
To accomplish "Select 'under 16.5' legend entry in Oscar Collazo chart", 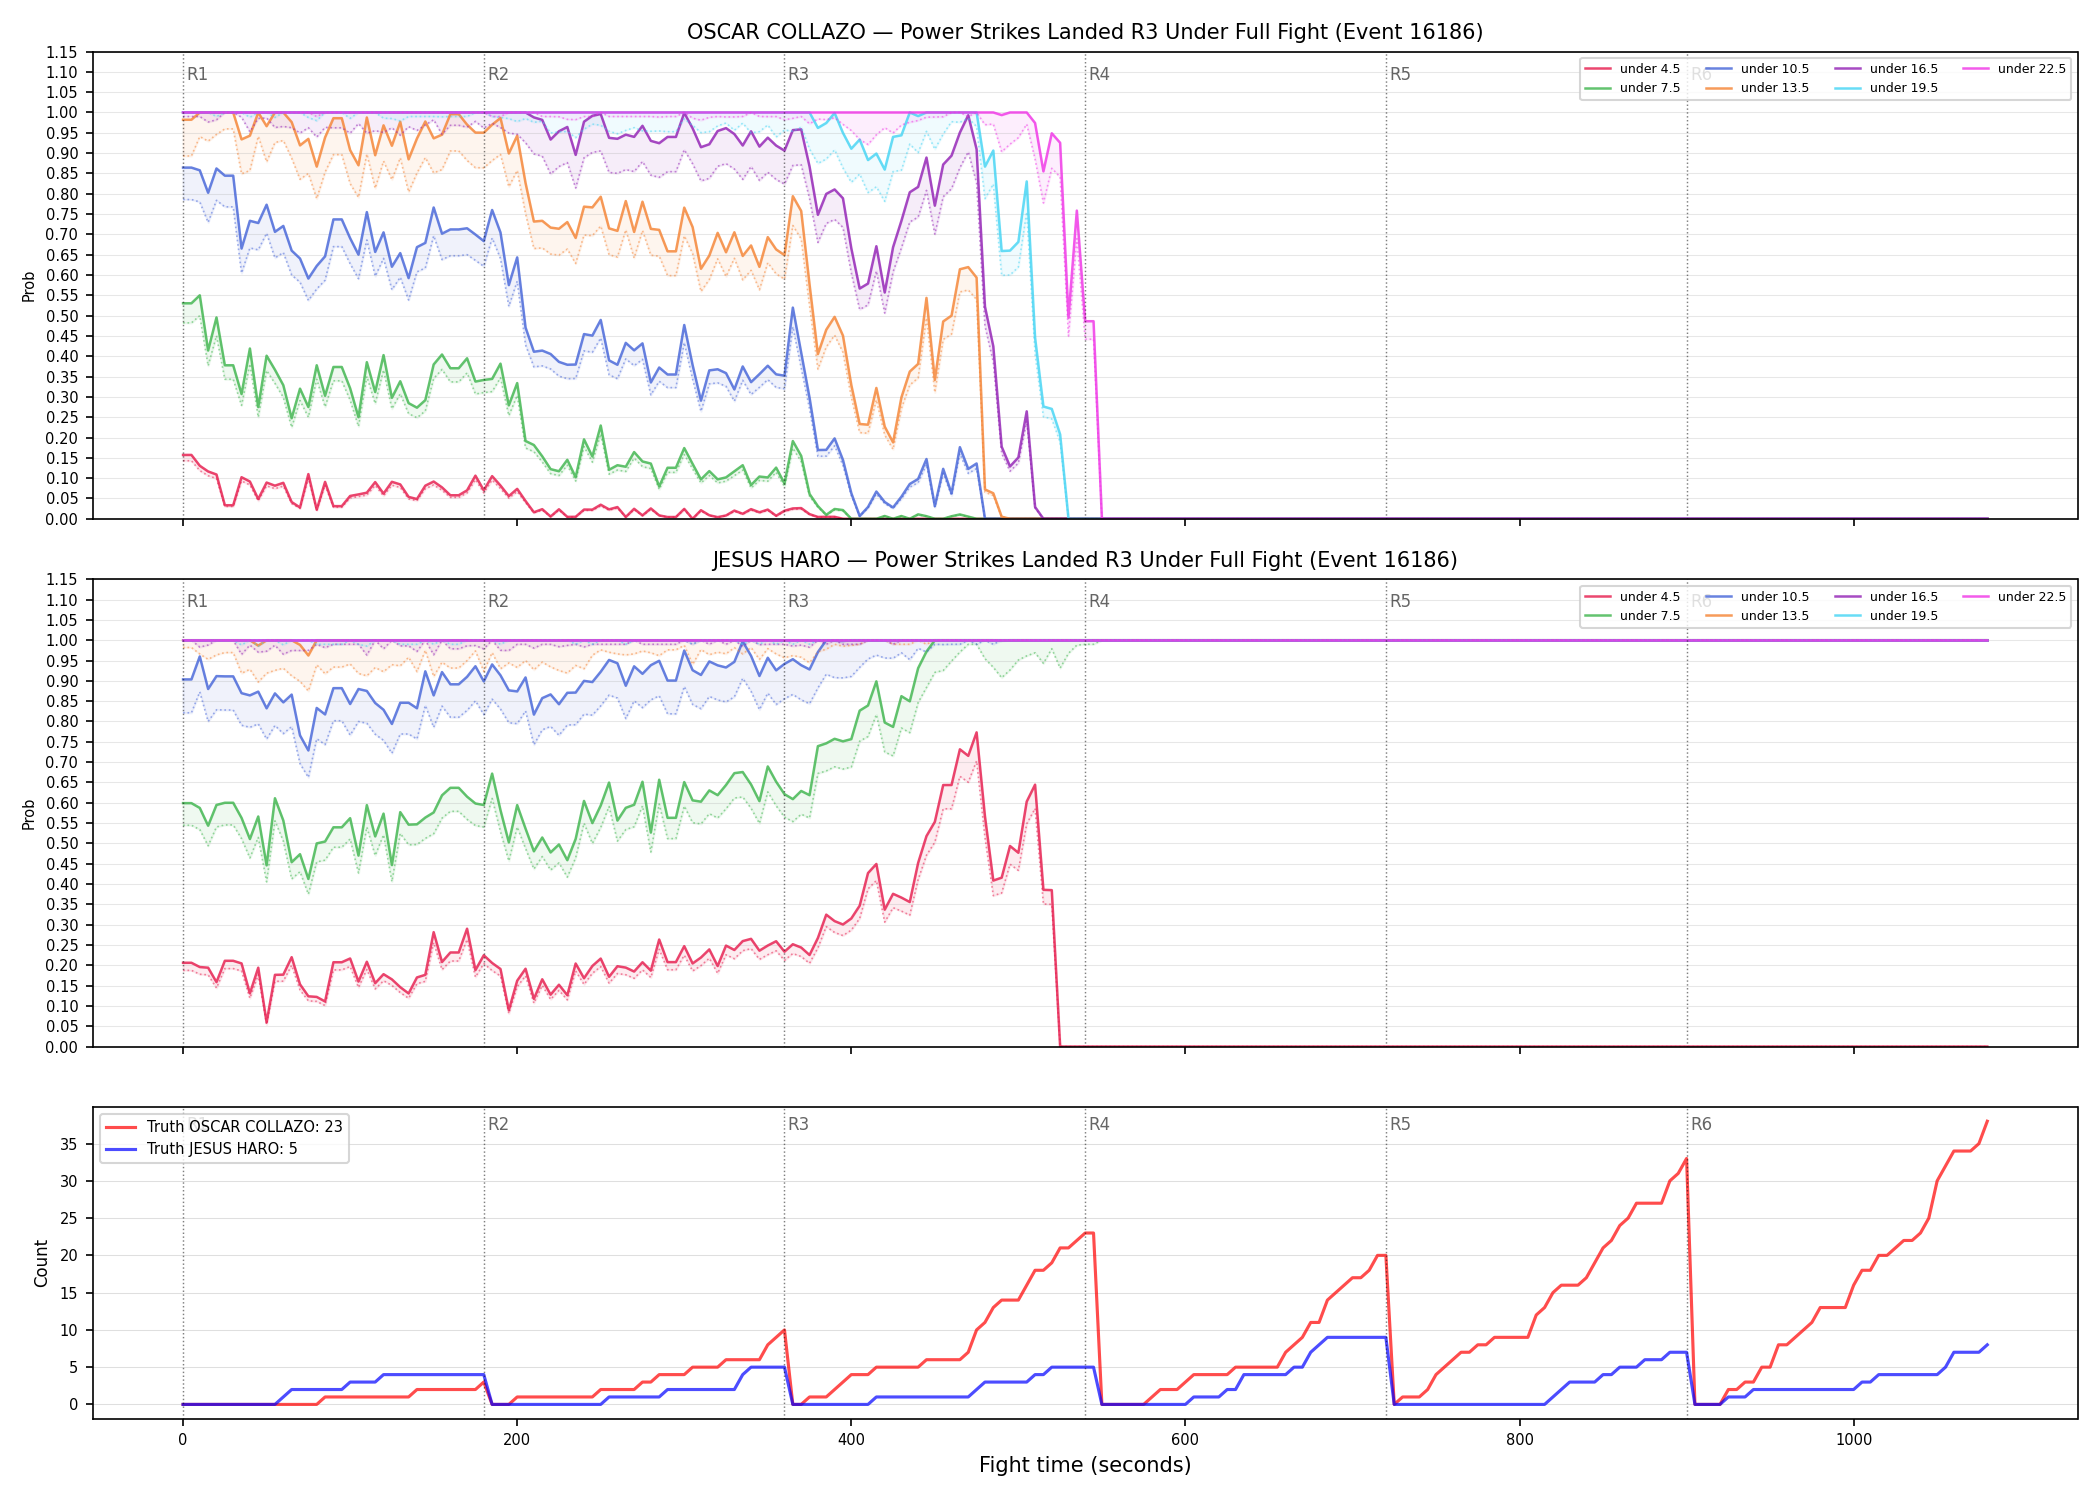I will click(1886, 69).
